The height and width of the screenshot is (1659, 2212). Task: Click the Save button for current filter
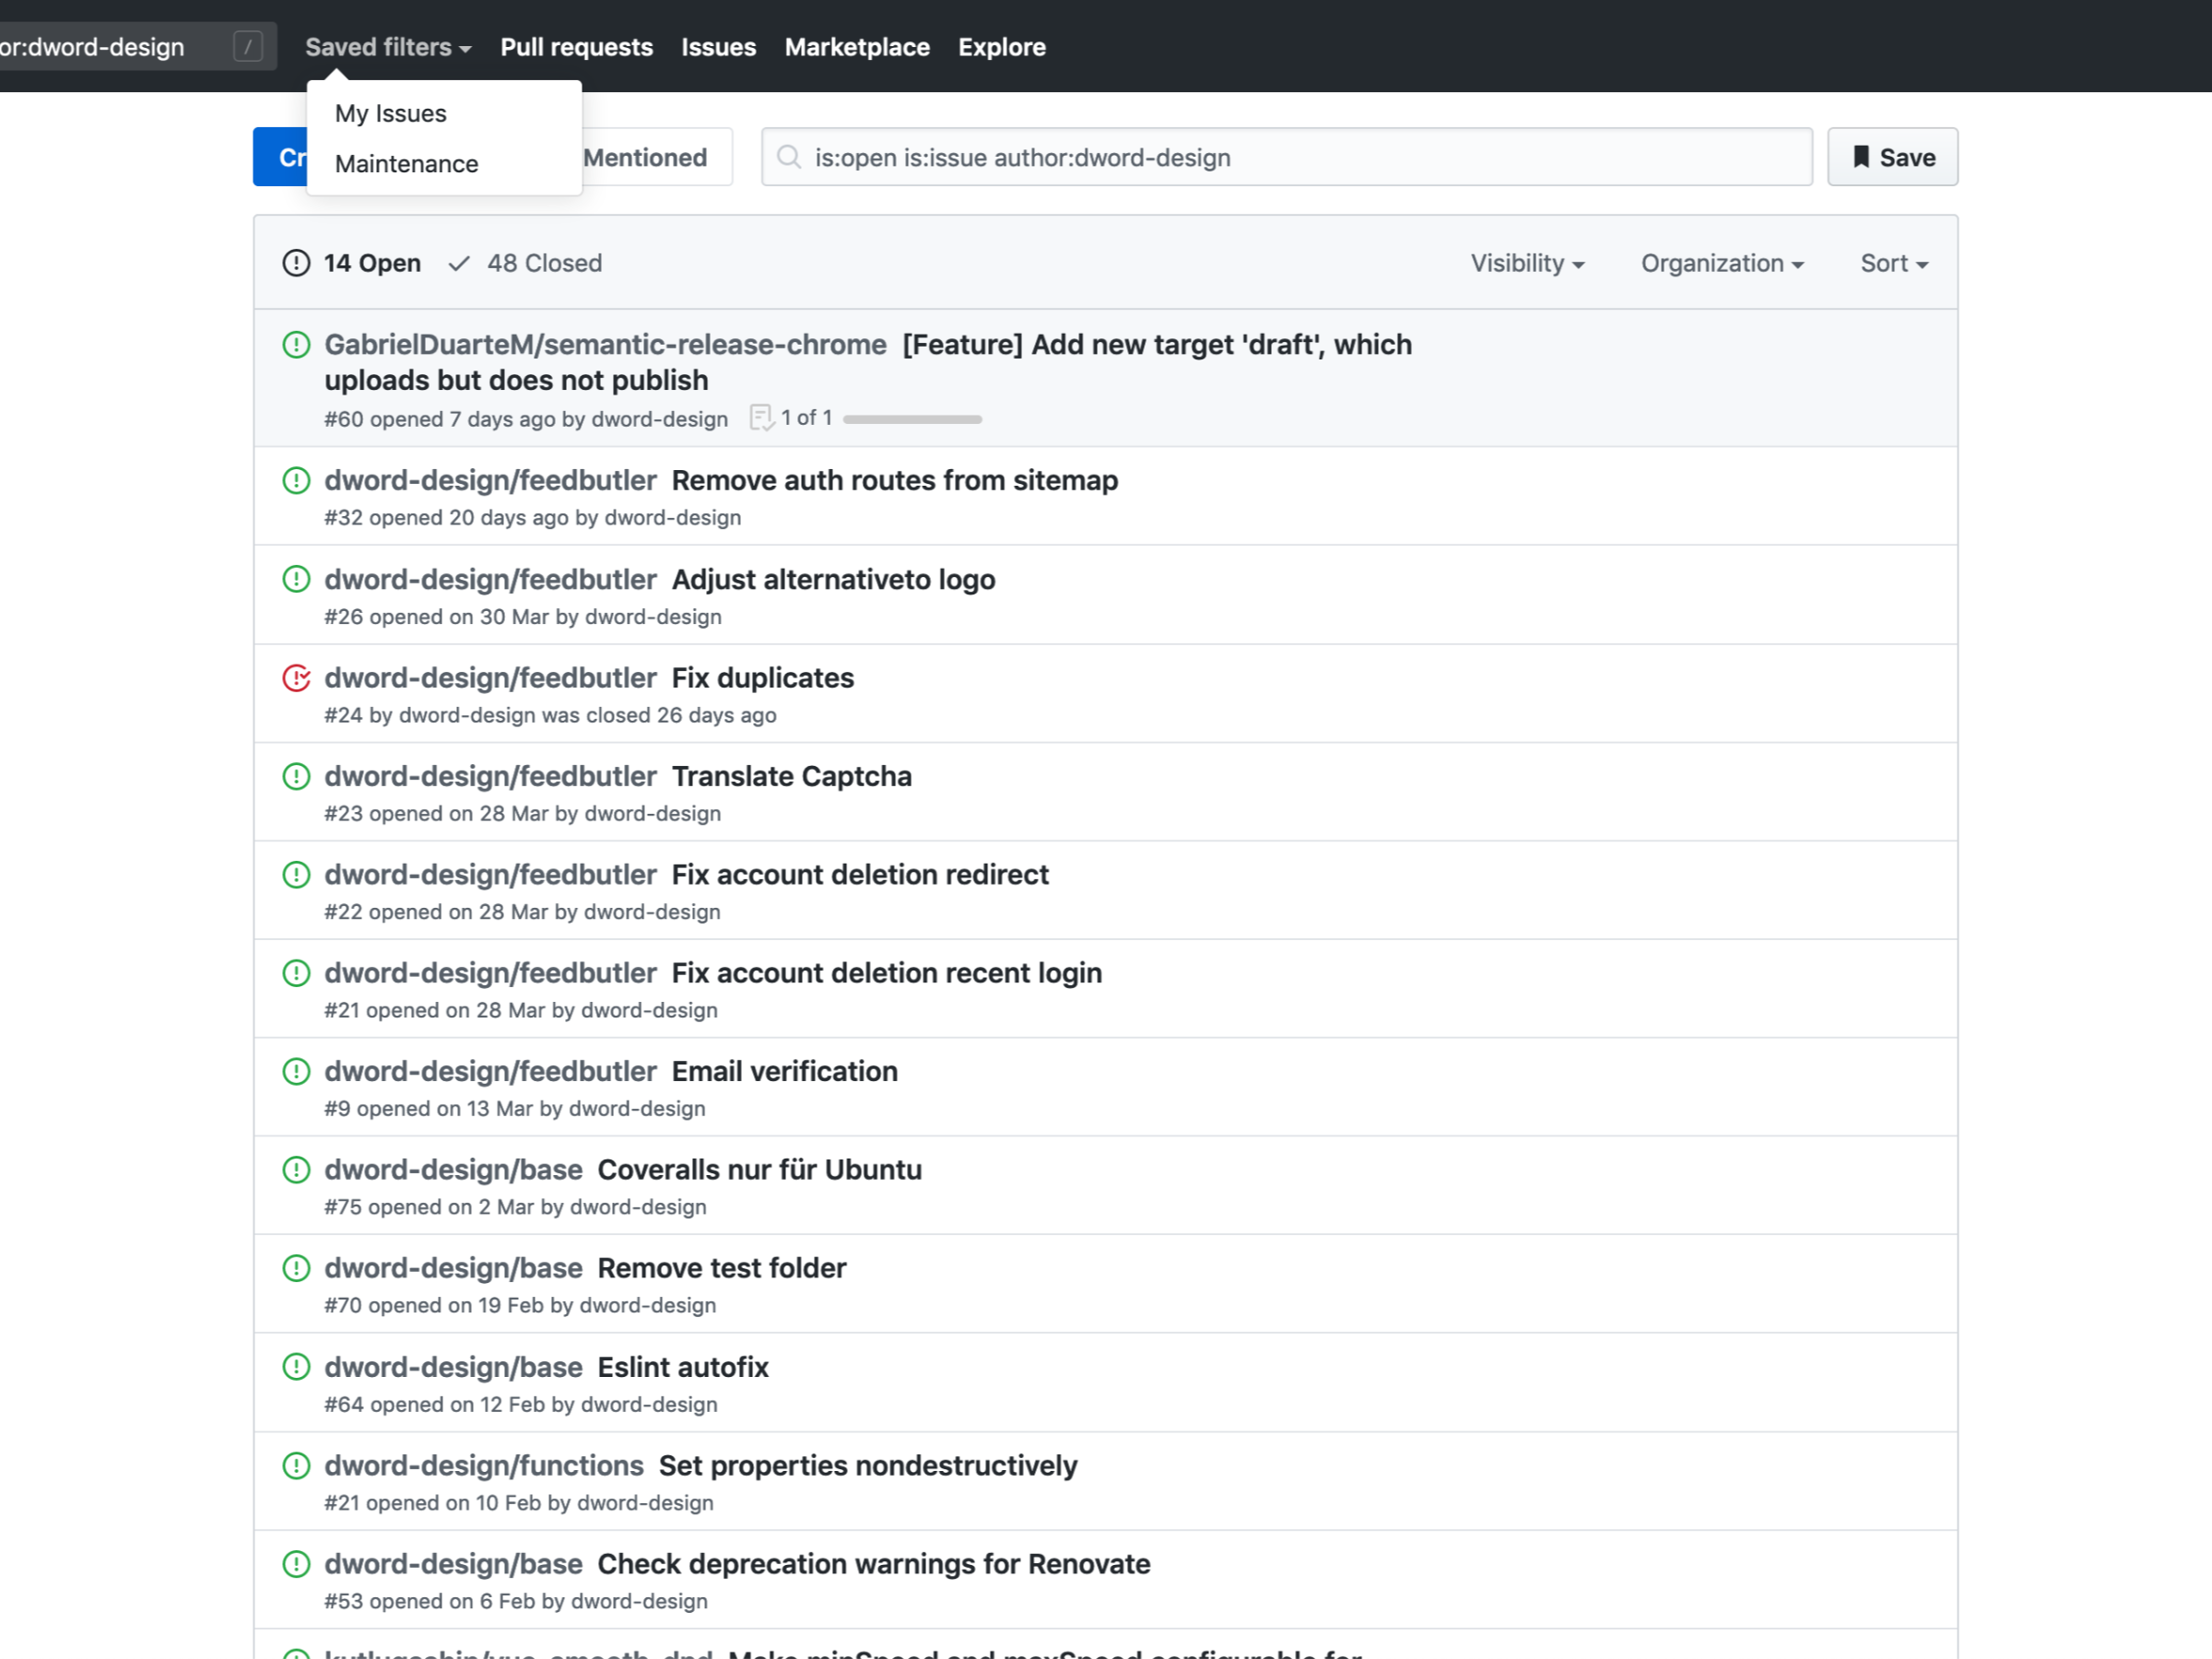point(1893,157)
